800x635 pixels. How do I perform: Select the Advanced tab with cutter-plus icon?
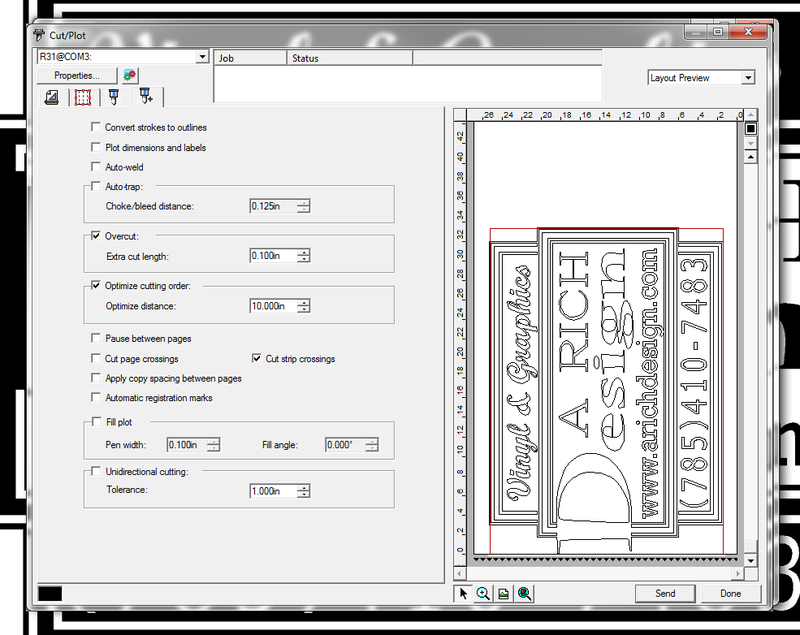[146, 96]
